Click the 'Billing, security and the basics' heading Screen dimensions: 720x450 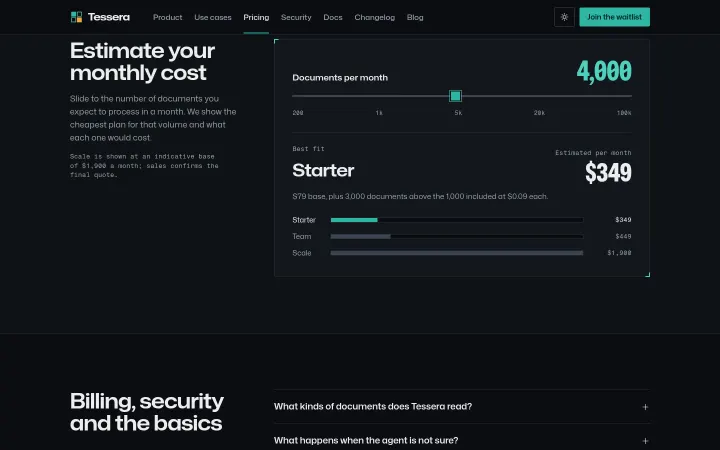coord(147,412)
